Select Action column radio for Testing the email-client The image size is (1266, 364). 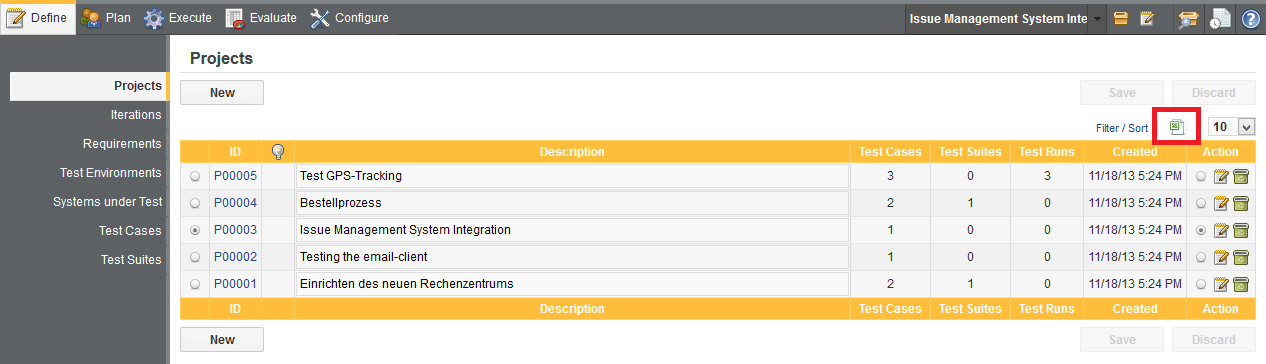(1201, 257)
